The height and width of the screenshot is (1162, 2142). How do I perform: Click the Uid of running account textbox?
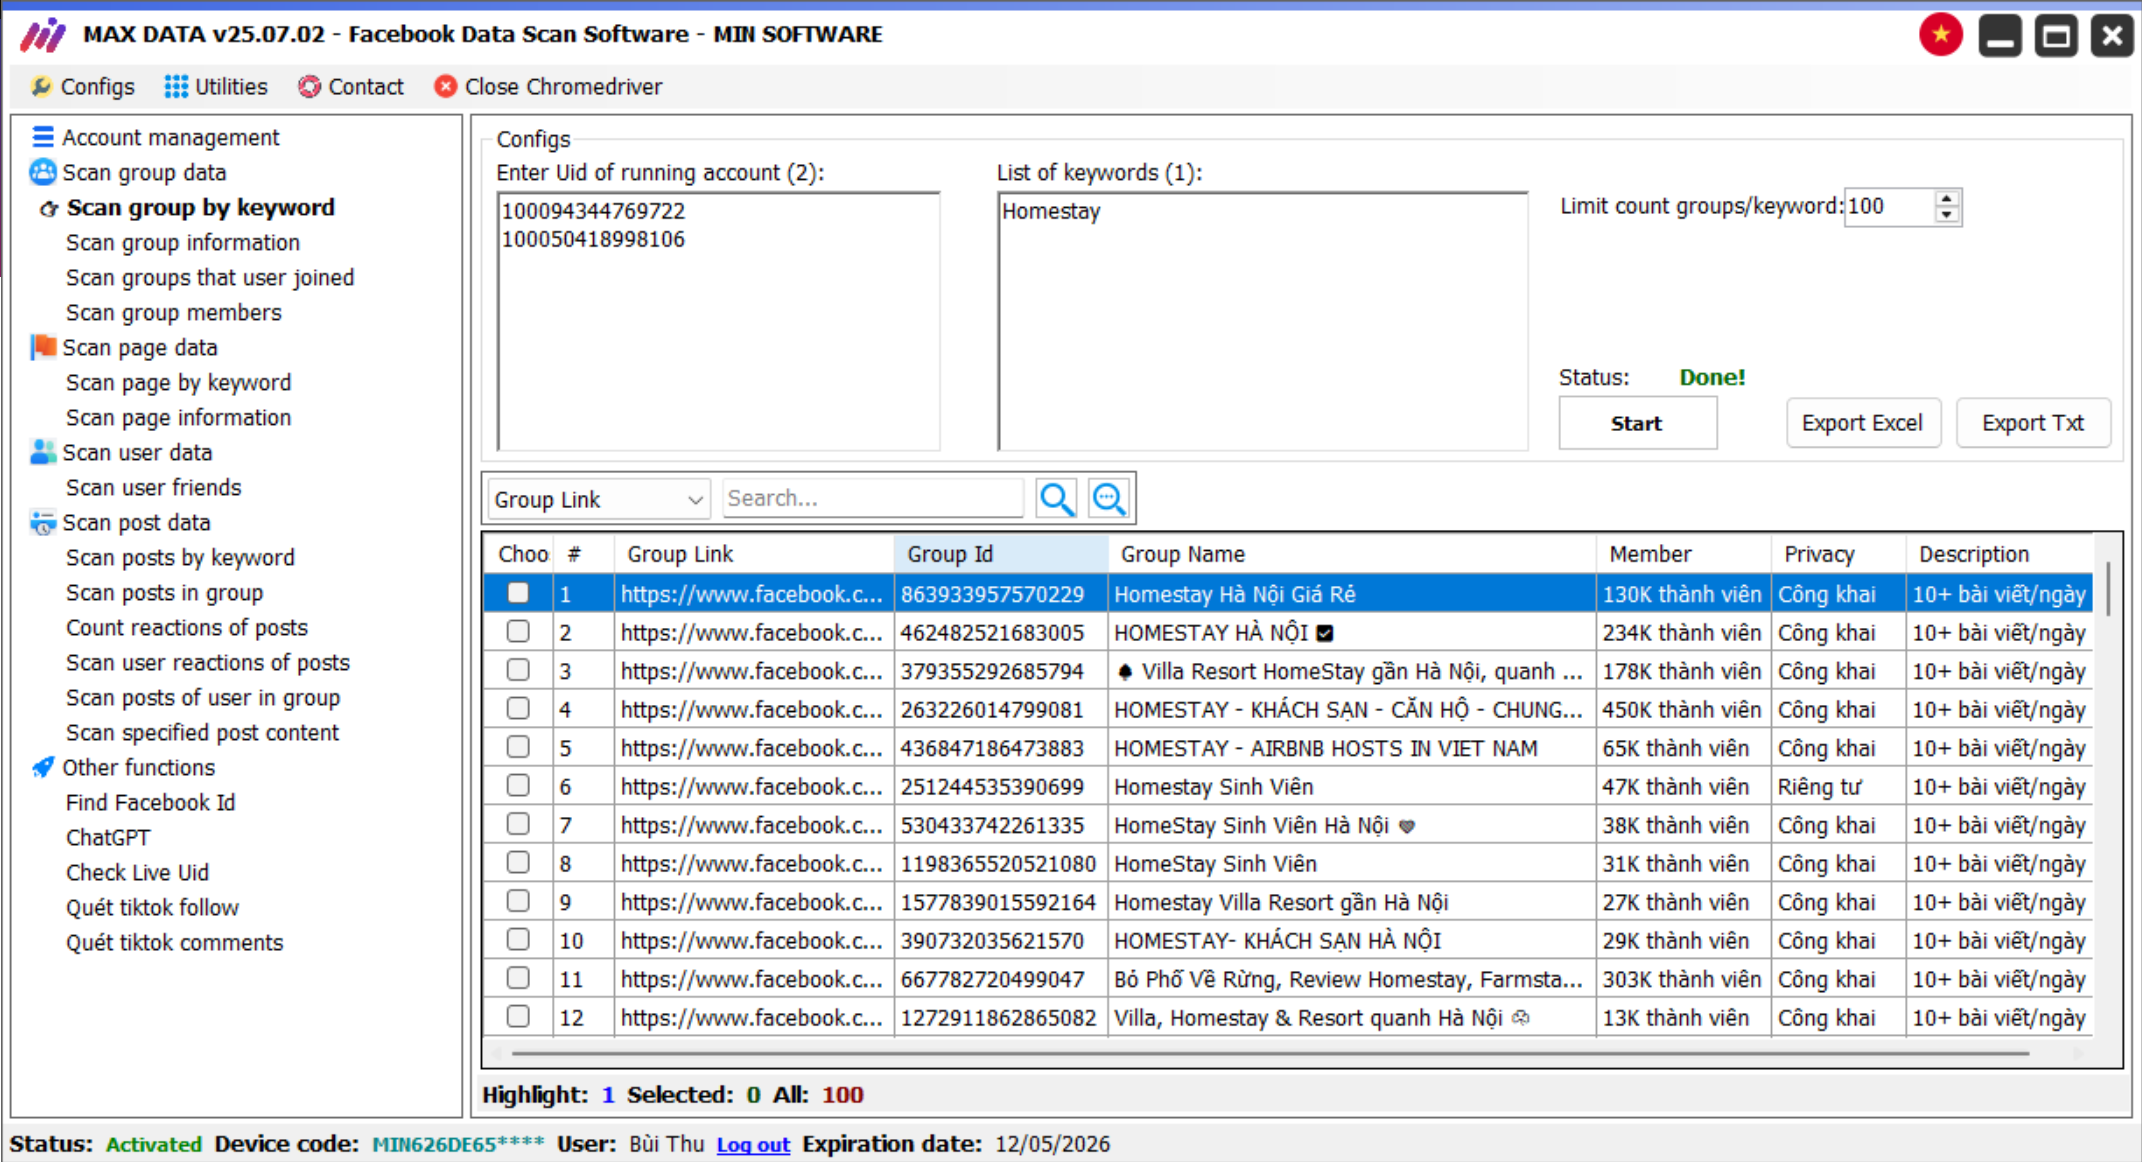click(x=719, y=321)
